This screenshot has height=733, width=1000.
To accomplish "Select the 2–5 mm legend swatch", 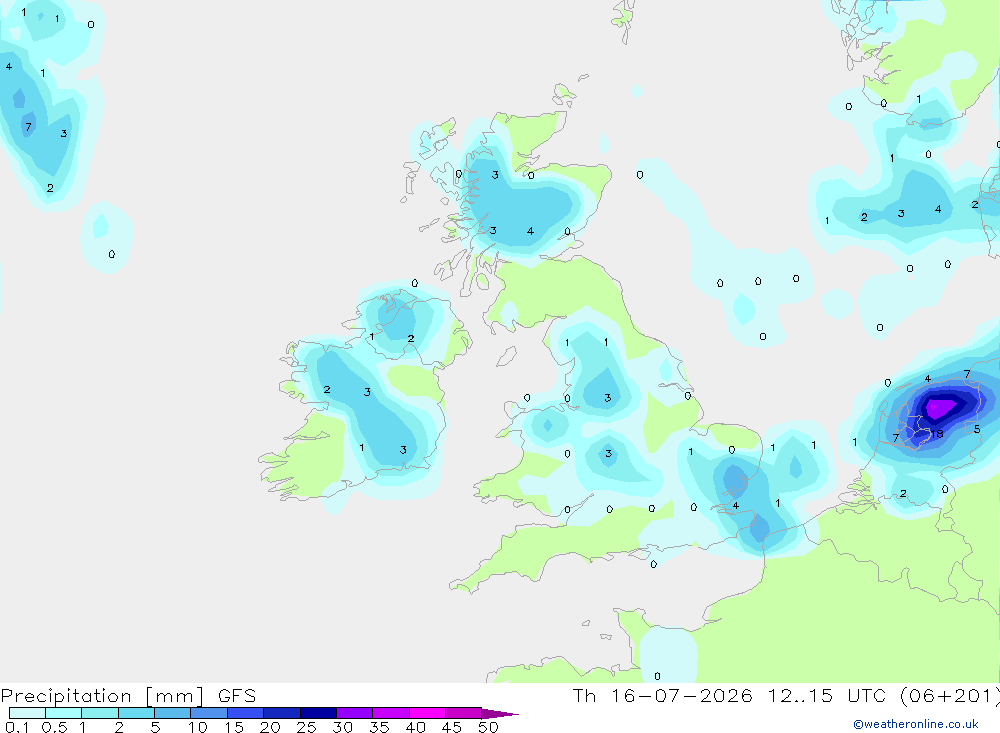I will [136, 713].
